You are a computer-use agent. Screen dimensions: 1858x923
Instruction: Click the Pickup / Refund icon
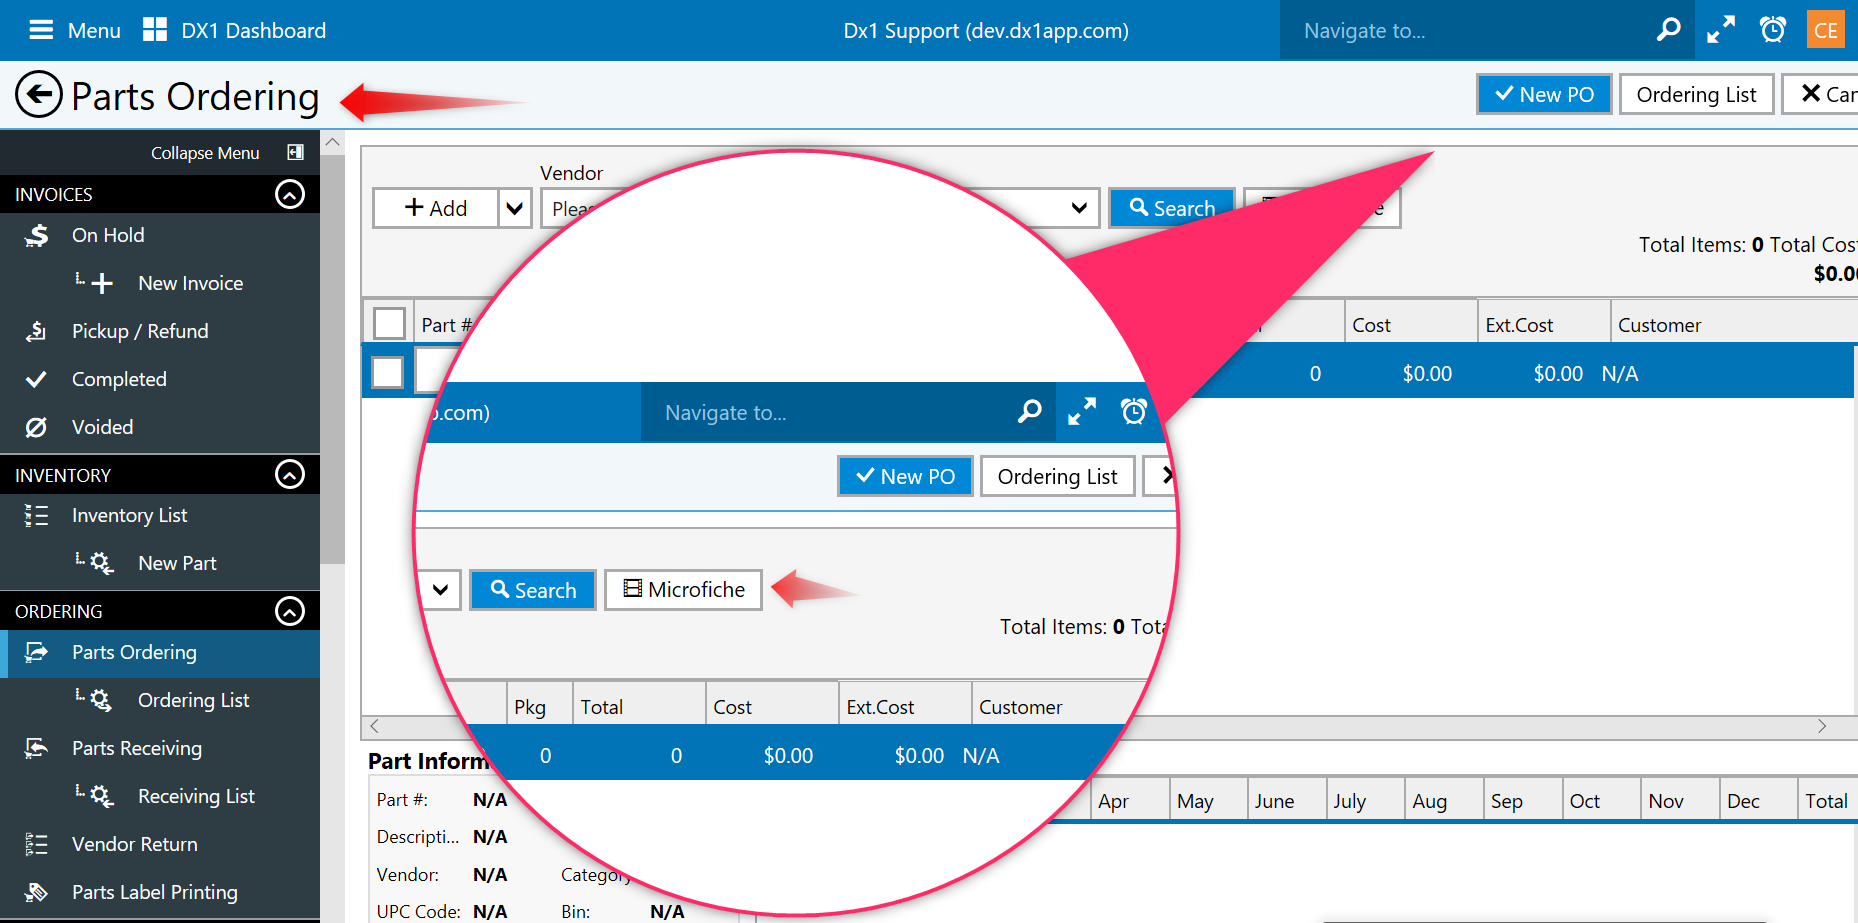pos(37,331)
